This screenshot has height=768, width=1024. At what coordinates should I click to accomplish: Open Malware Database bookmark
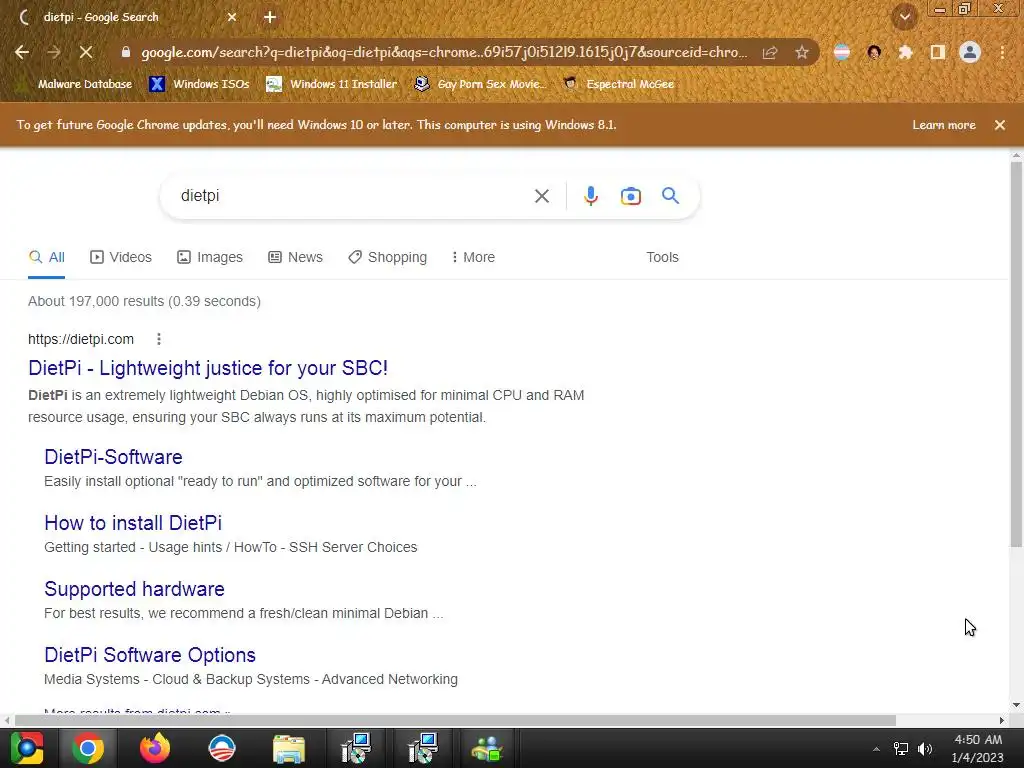[x=77, y=84]
